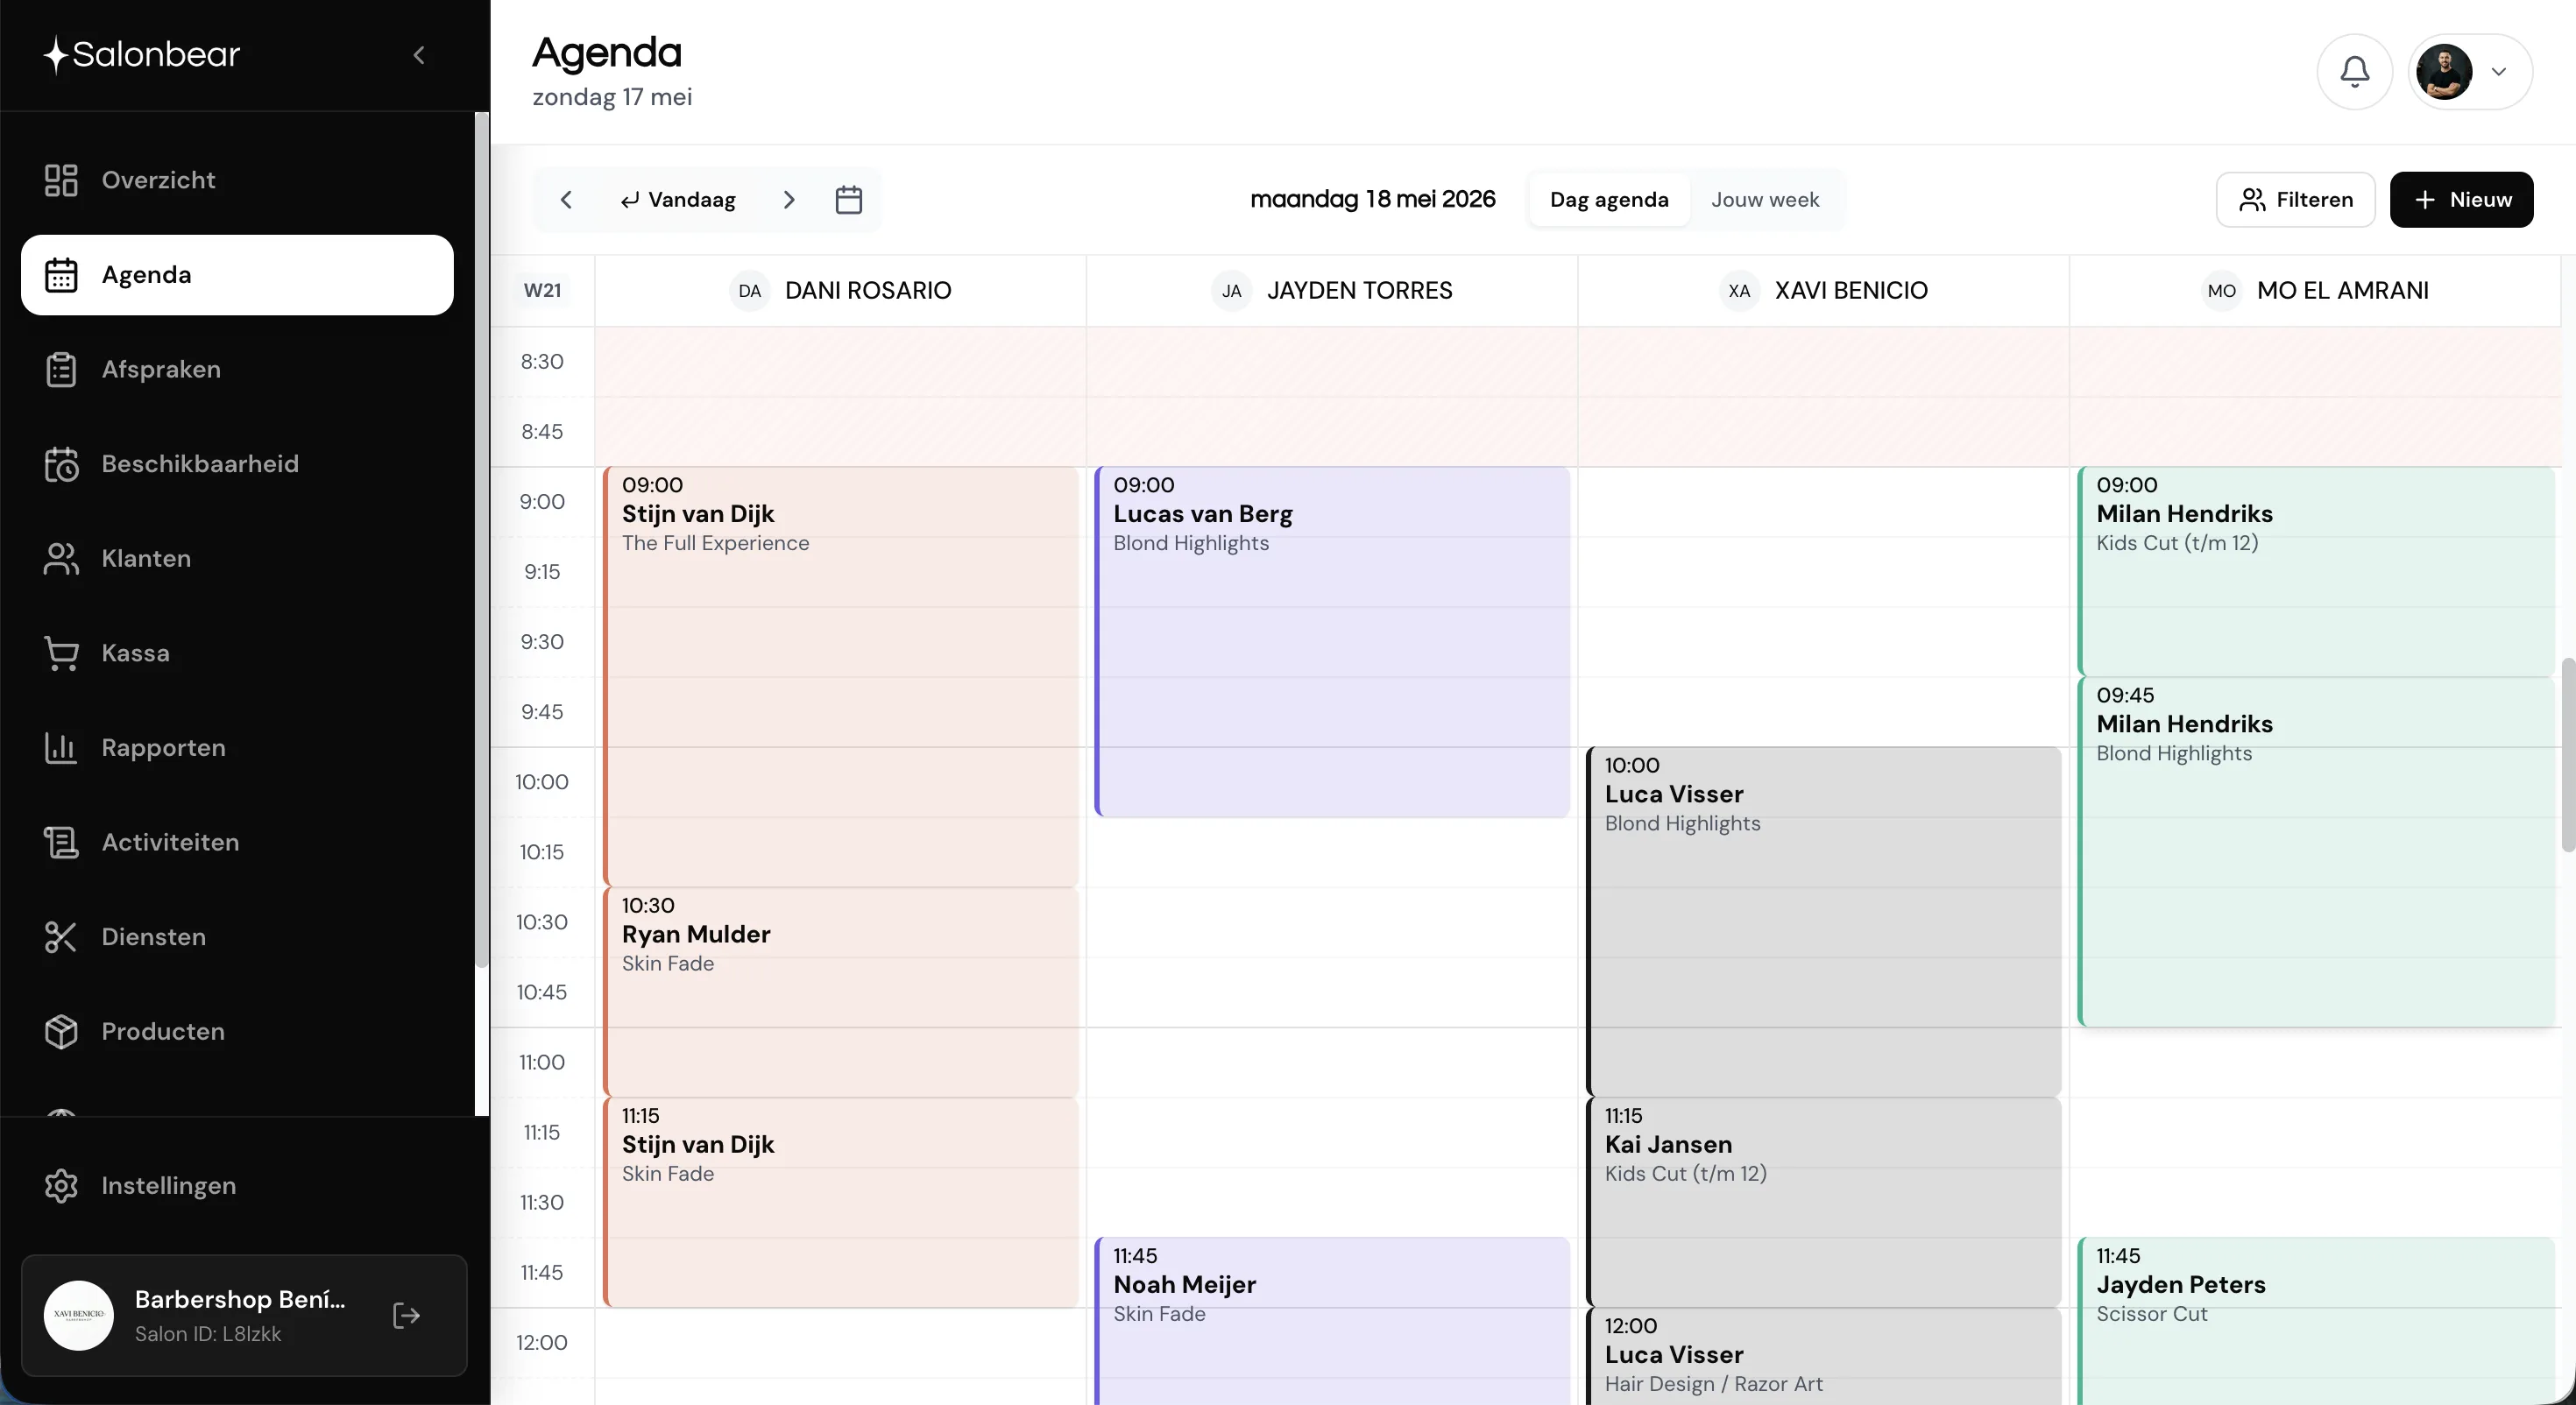Collapse the sidebar with the chevron
The image size is (2576, 1405).
click(x=419, y=55)
